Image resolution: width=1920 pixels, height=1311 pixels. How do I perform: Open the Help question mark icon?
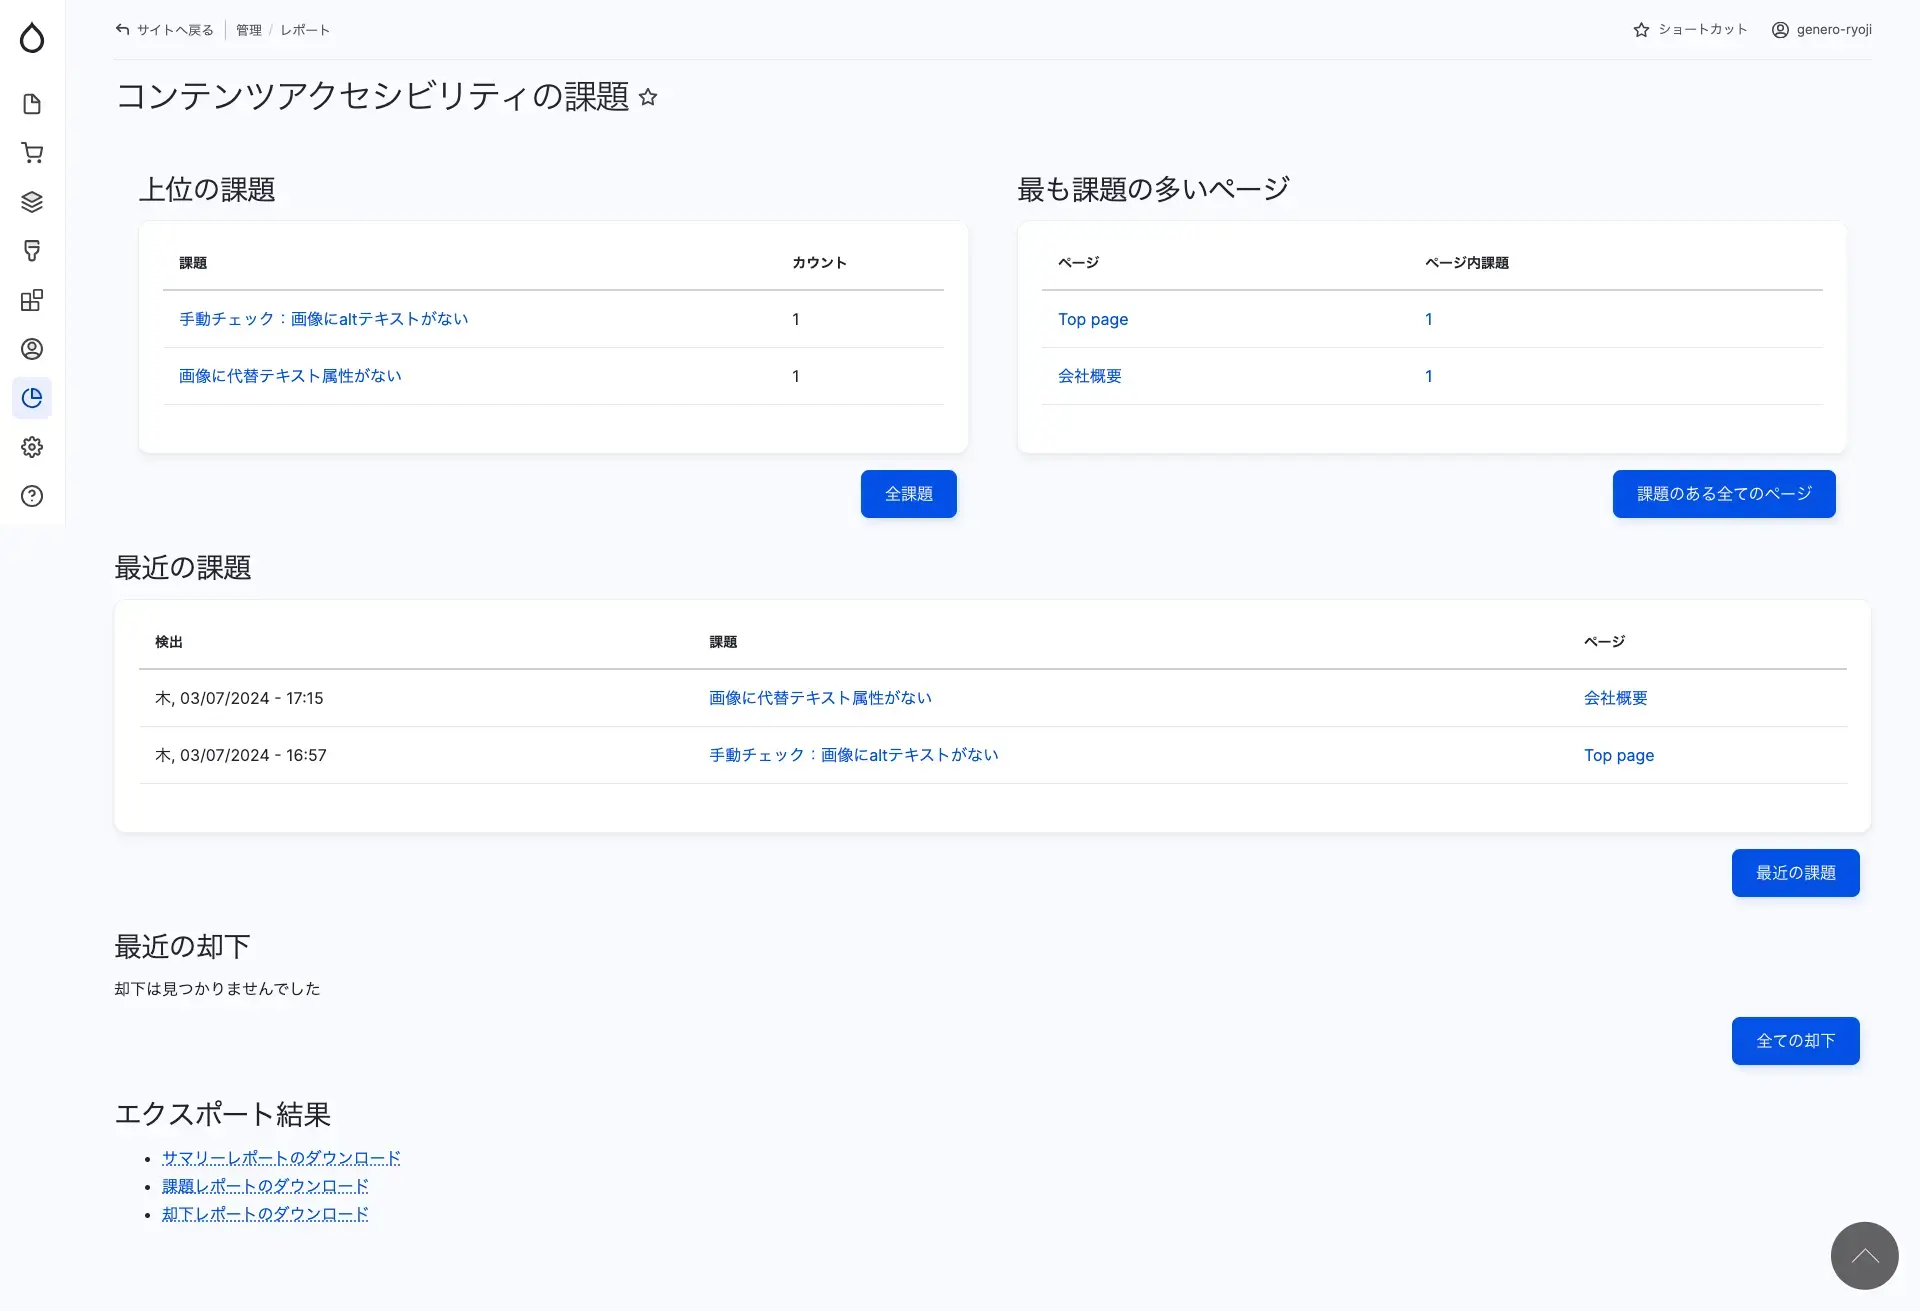coord(32,495)
